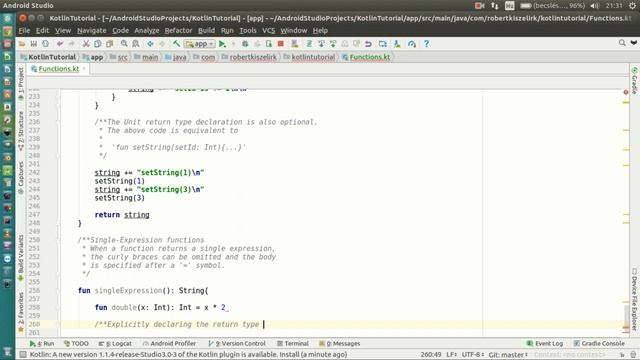
Task: Click the Project Structure icon
Action: click(382, 44)
